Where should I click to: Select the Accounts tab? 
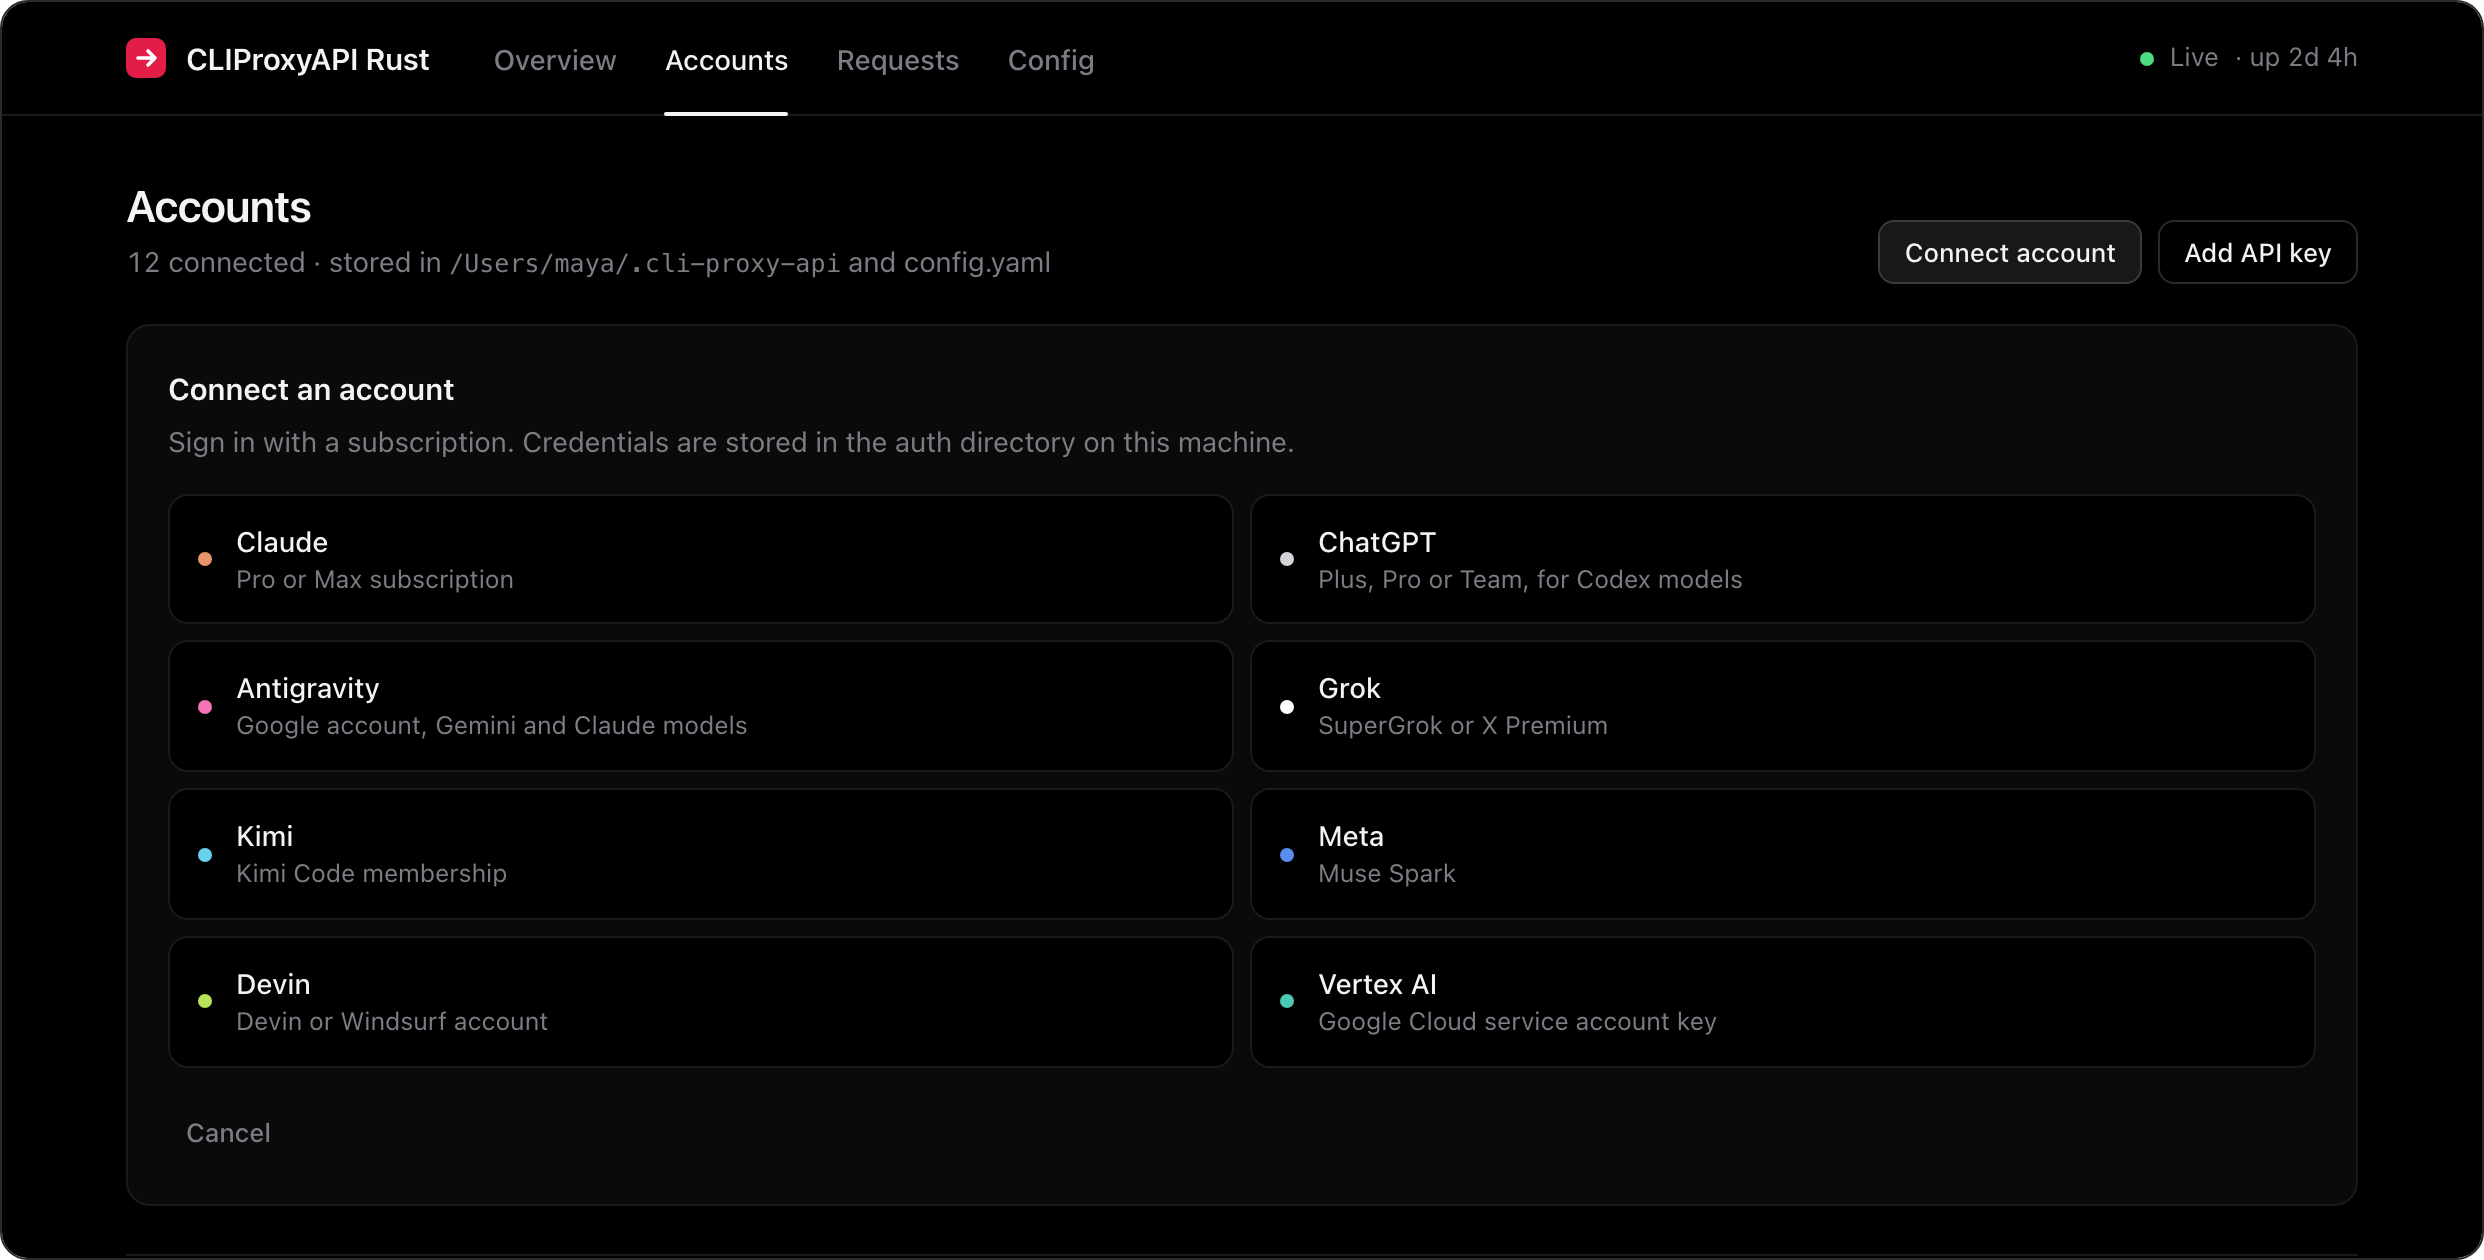(726, 60)
